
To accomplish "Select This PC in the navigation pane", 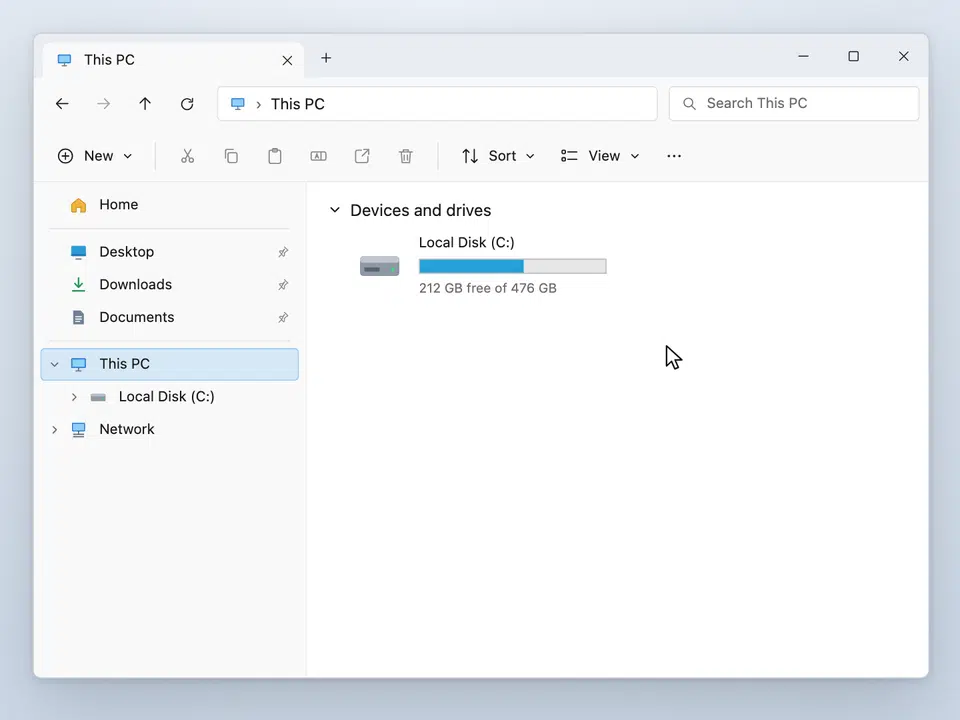I will (169, 364).
